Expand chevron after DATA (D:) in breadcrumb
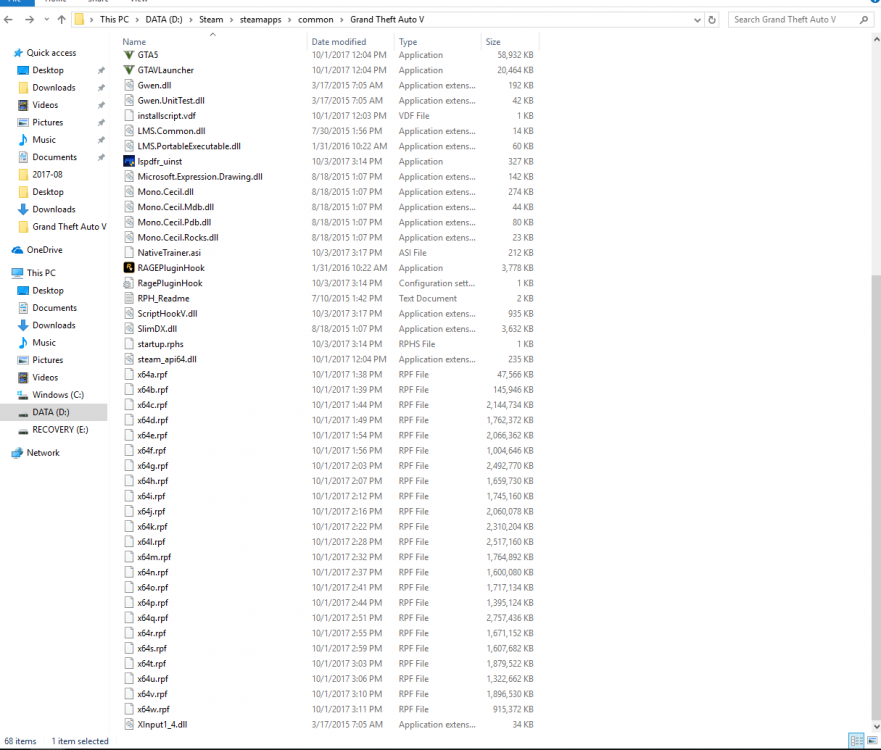The width and height of the screenshot is (881, 750). click(190, 20)
